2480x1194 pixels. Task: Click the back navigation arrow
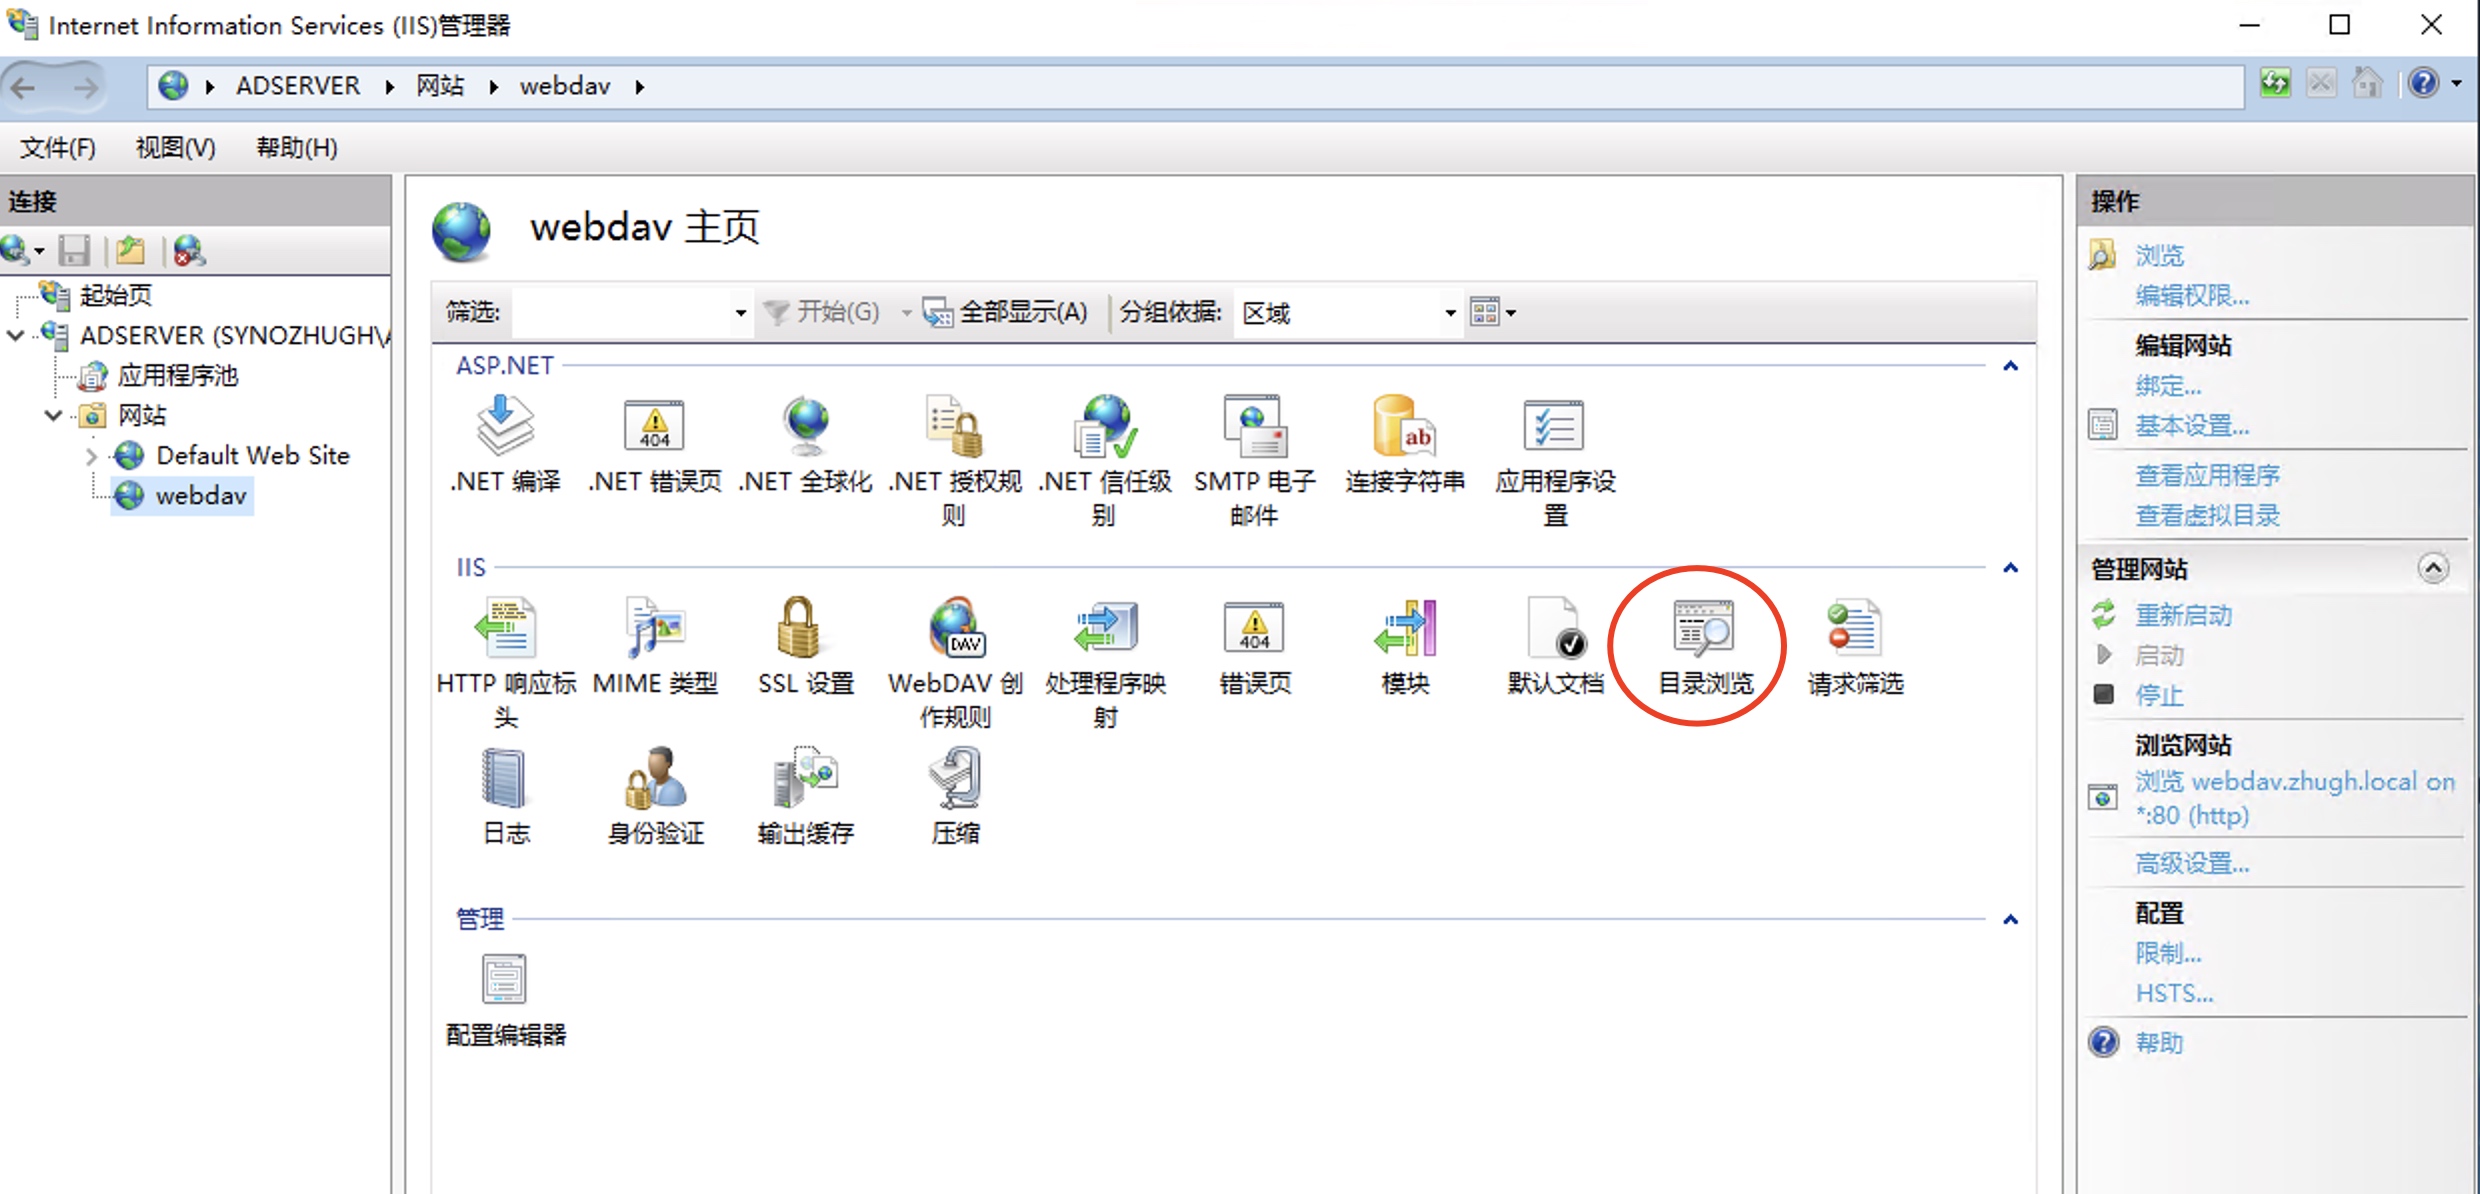pos(24,88)
